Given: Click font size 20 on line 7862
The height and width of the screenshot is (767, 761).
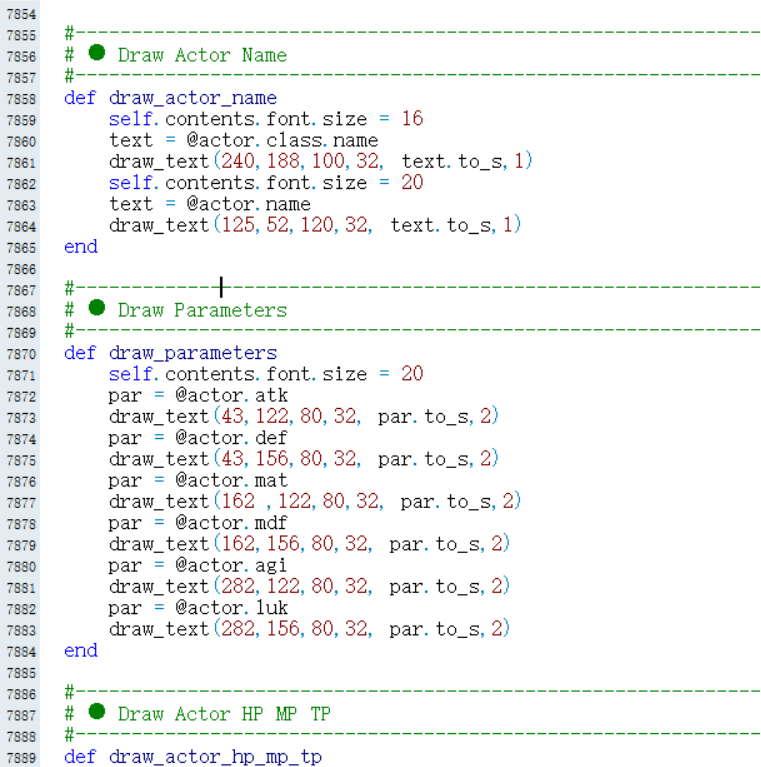Looking at the screenshot, I should click(412, 182).
